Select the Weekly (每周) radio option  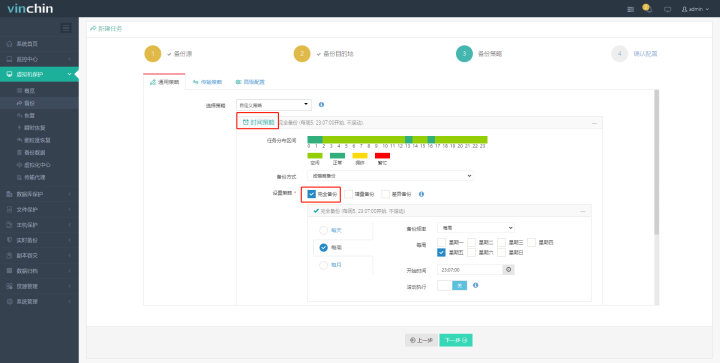[323, 248]
